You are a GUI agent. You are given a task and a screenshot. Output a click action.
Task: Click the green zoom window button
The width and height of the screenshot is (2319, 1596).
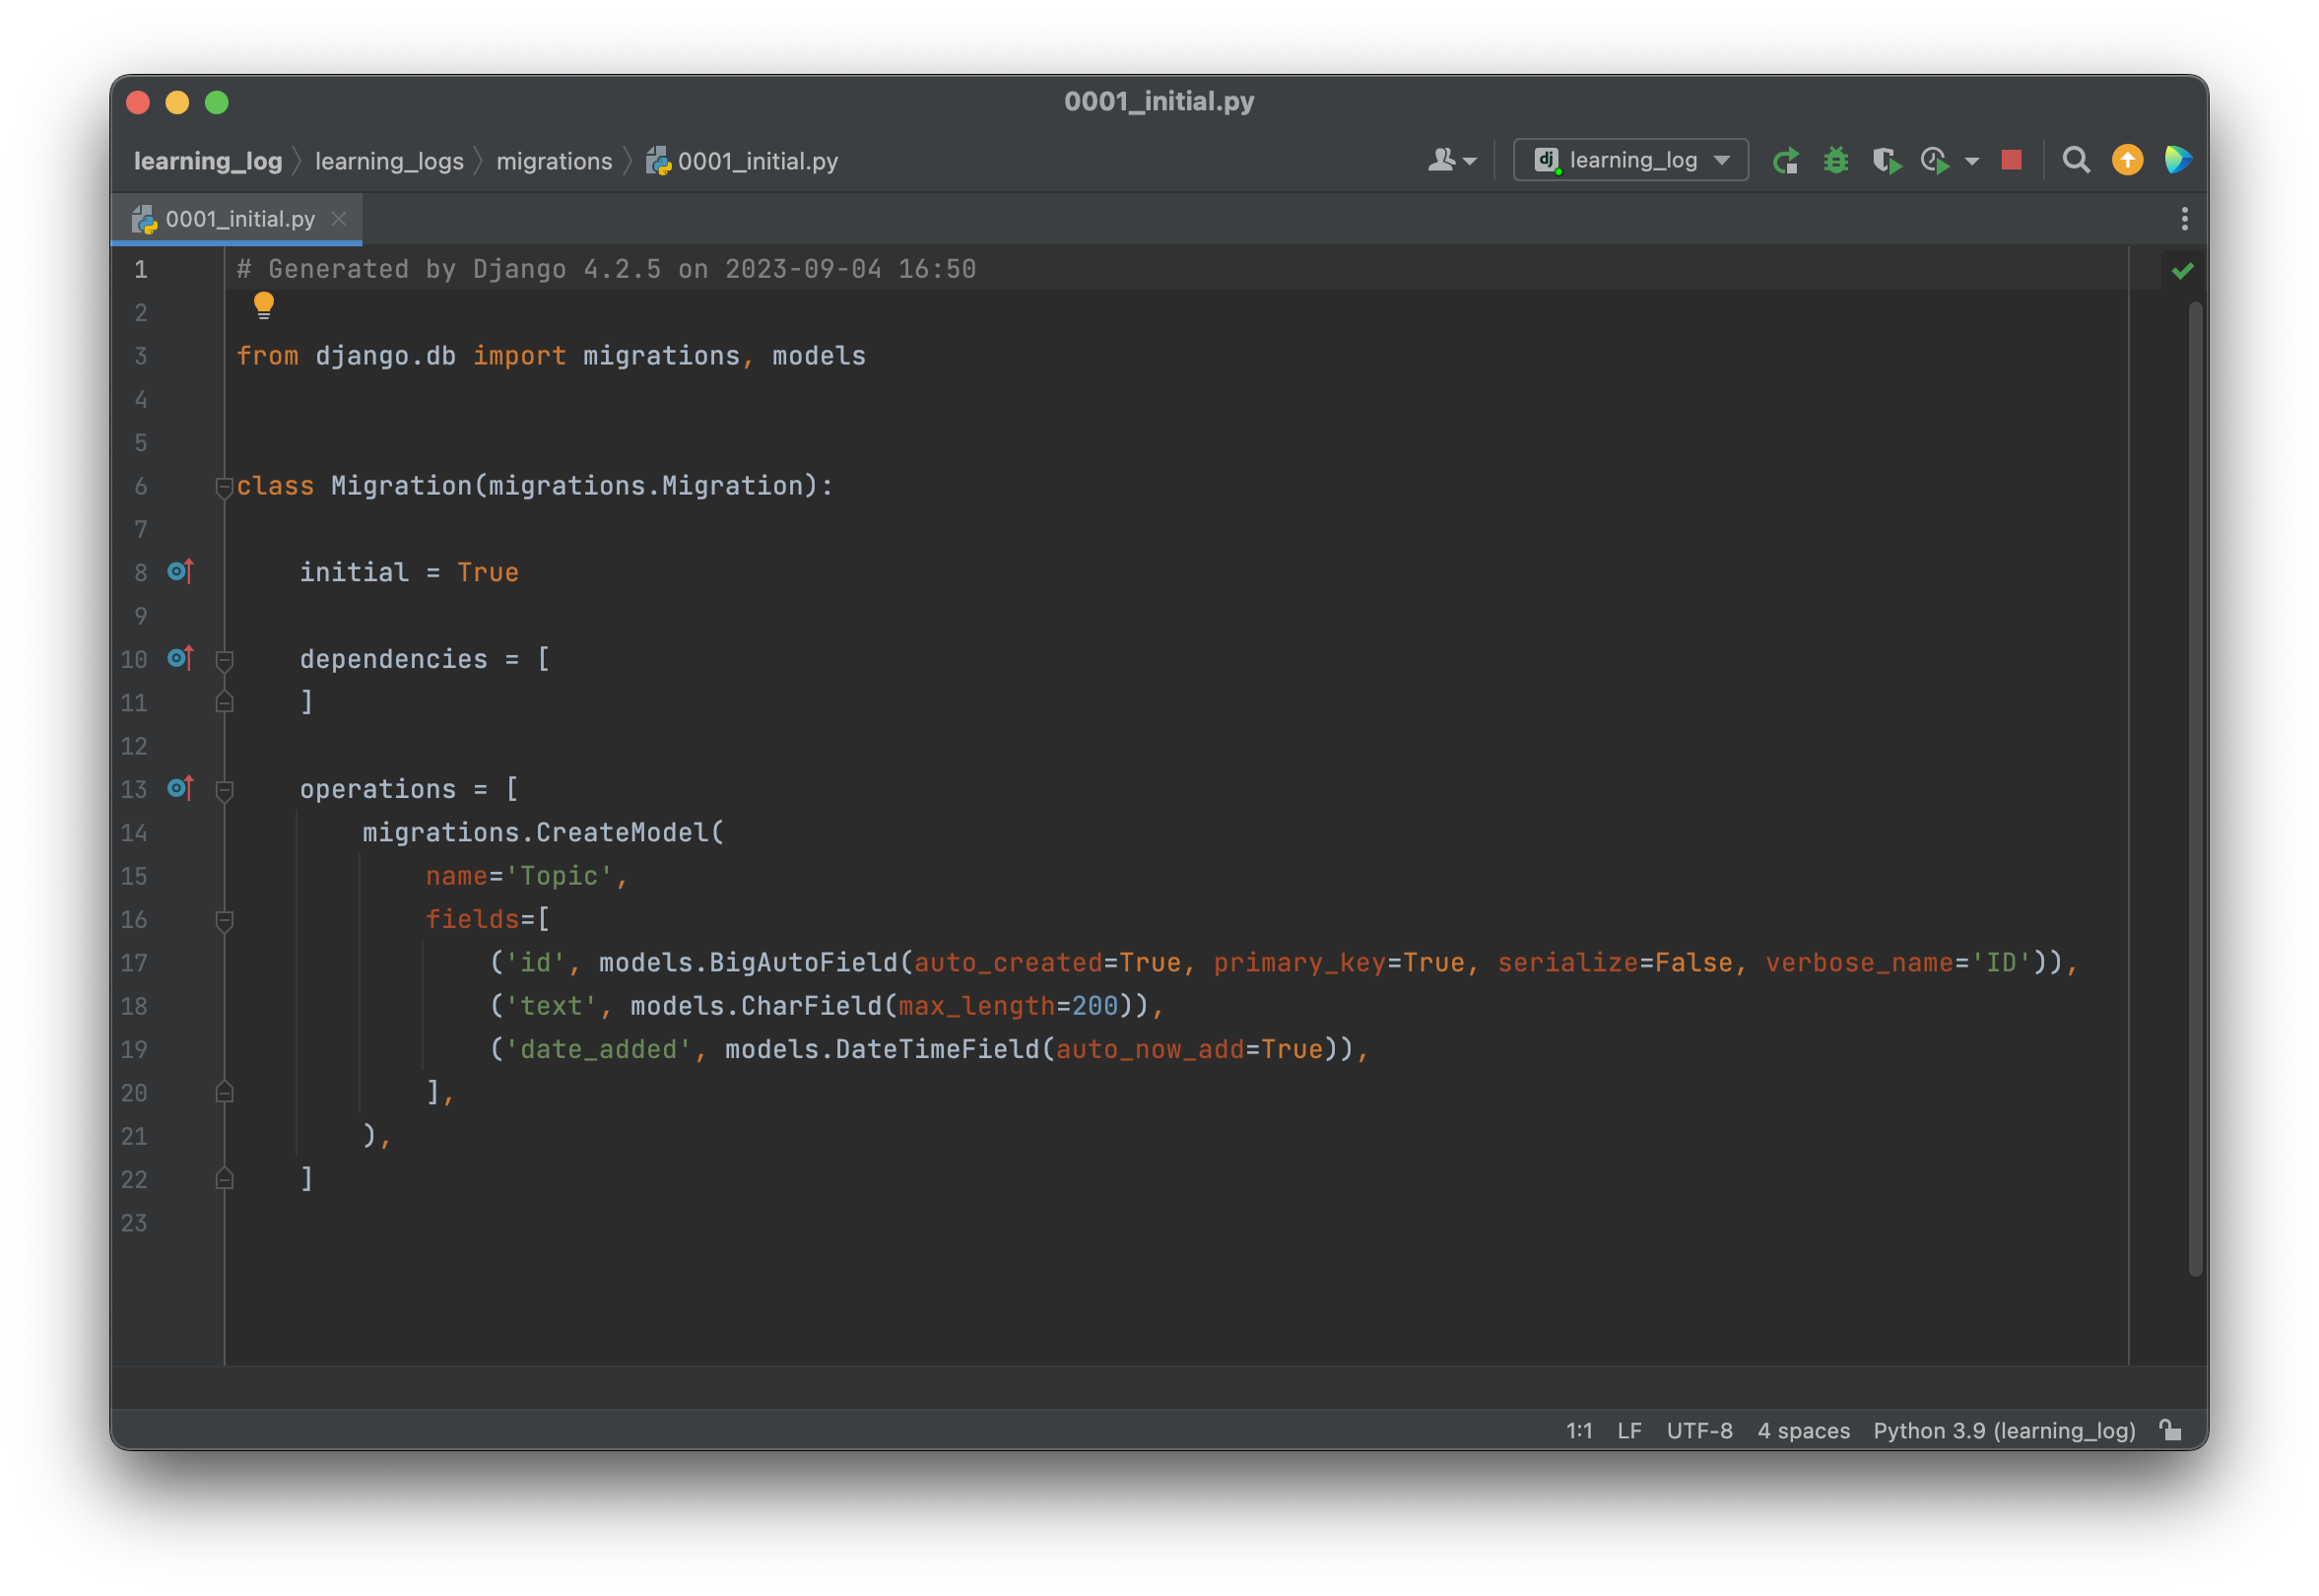coord(217,103)
